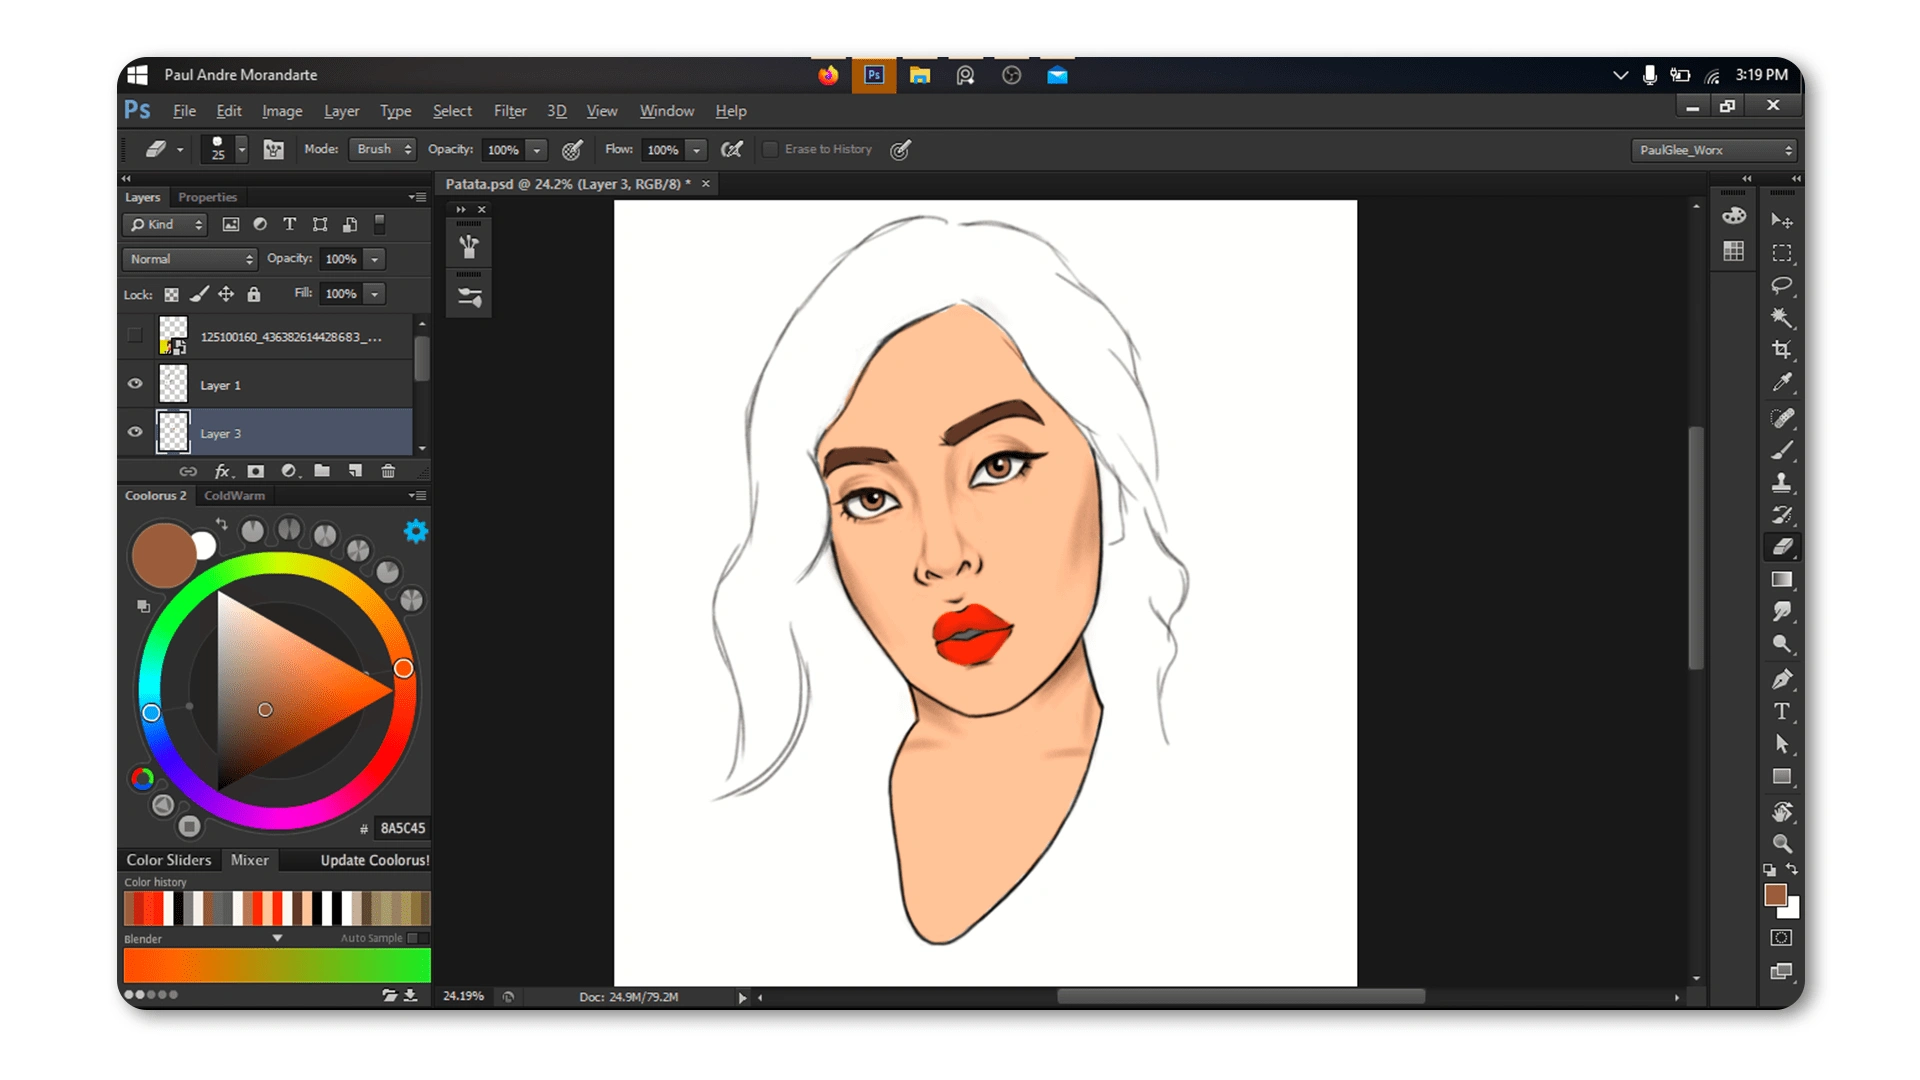Viewport: 1920px width, 1080px height.
Task: Open the Mail app from taskbar
Action: (x=1057, y=75)
